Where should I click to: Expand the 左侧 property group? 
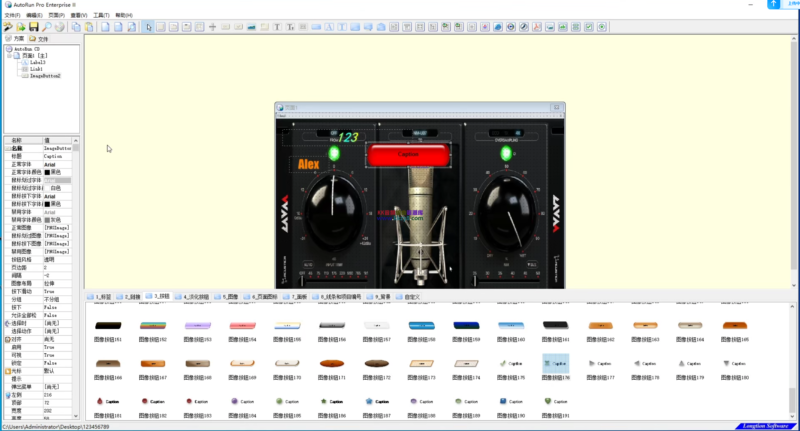click(6, 397)
